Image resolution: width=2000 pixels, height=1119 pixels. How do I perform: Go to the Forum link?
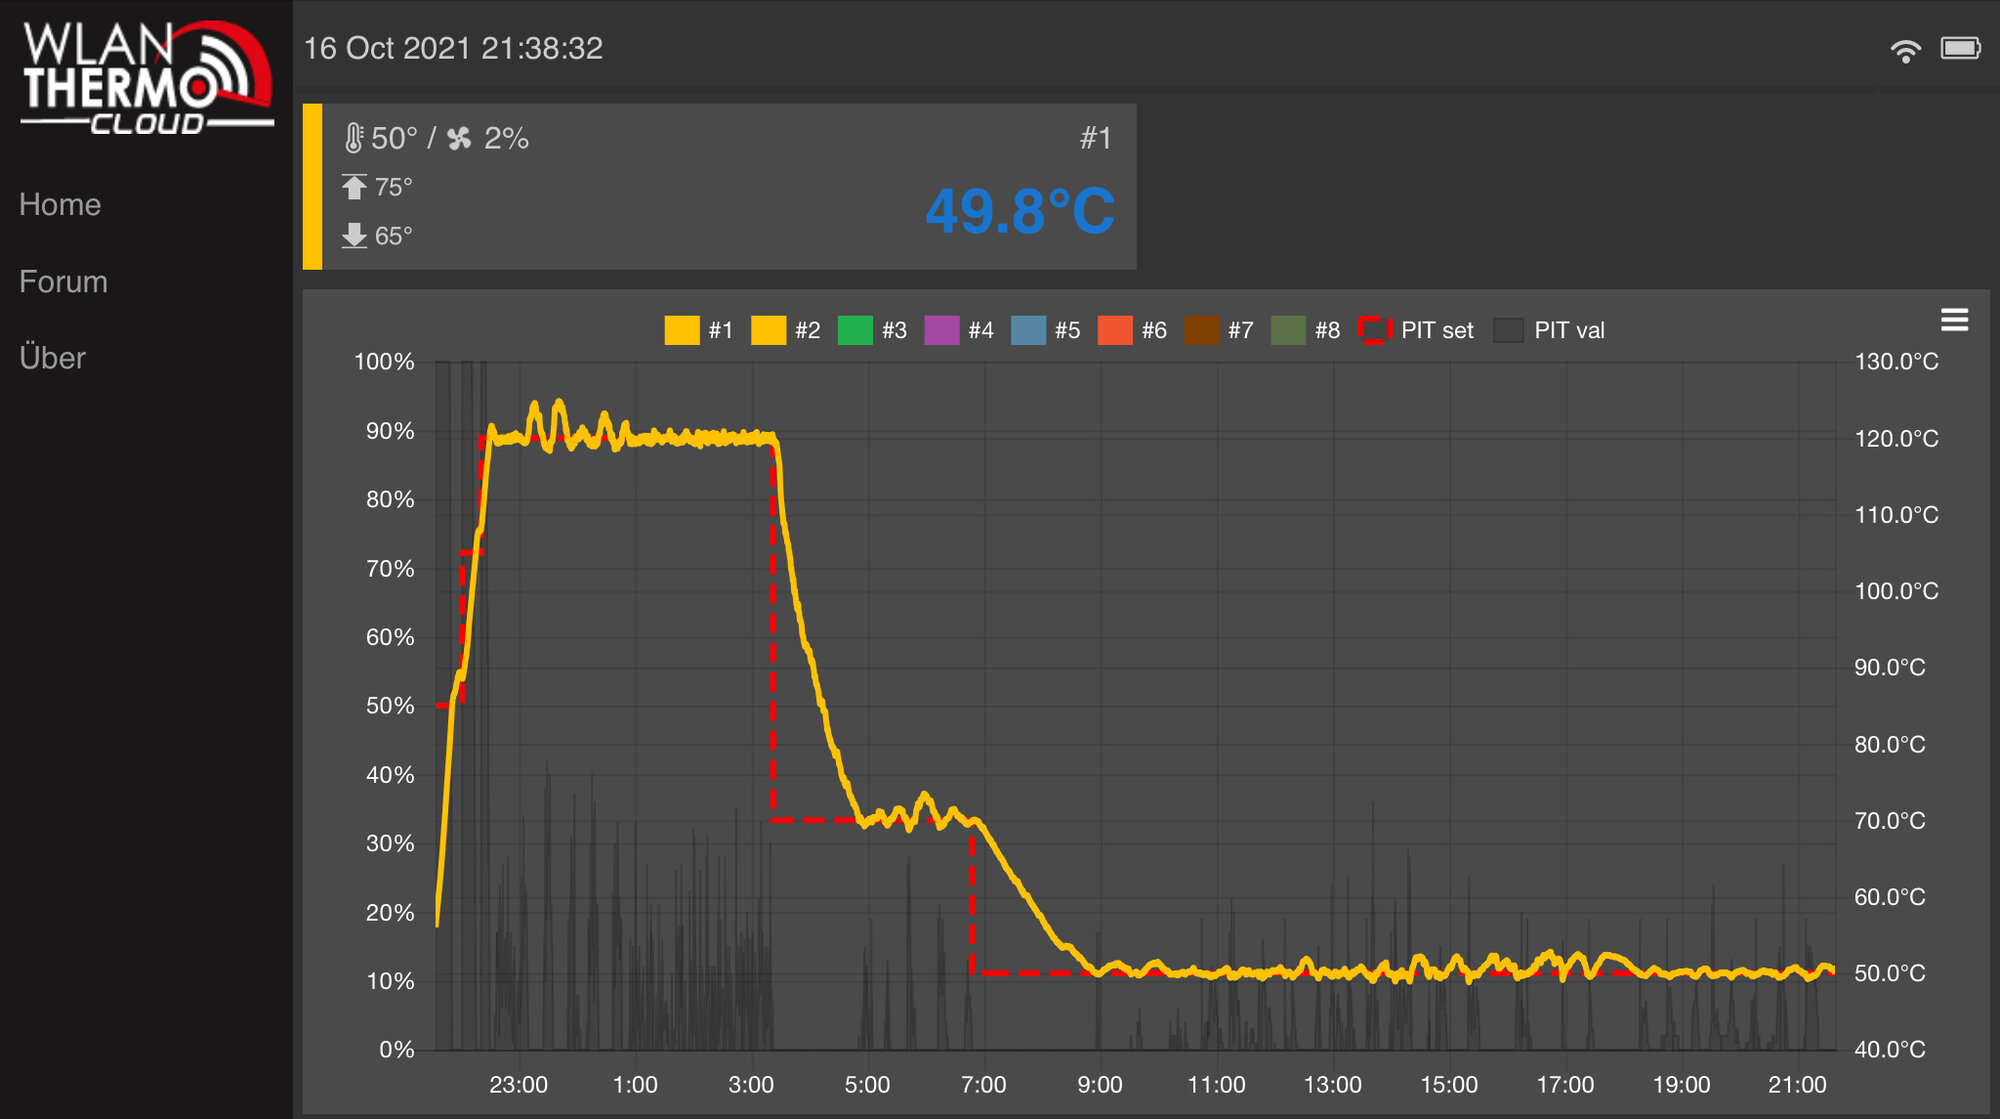pyautogui.click(x=63, y=282)
